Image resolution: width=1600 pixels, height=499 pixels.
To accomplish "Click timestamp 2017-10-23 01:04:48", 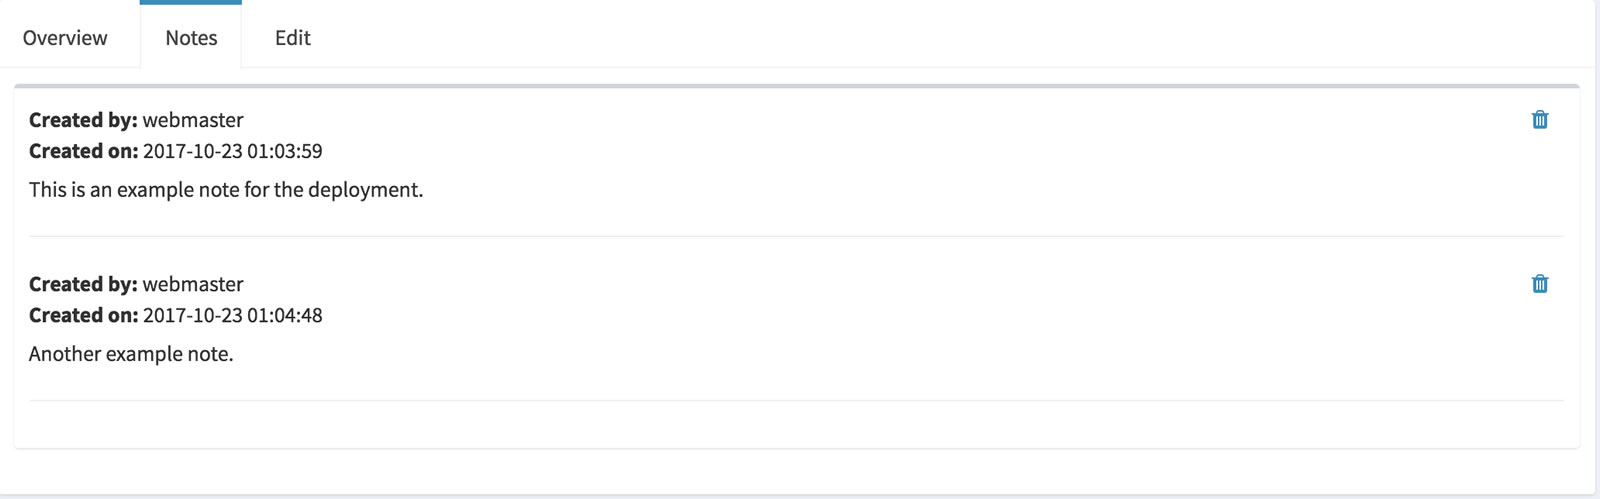I will click(x=232, y=315).
